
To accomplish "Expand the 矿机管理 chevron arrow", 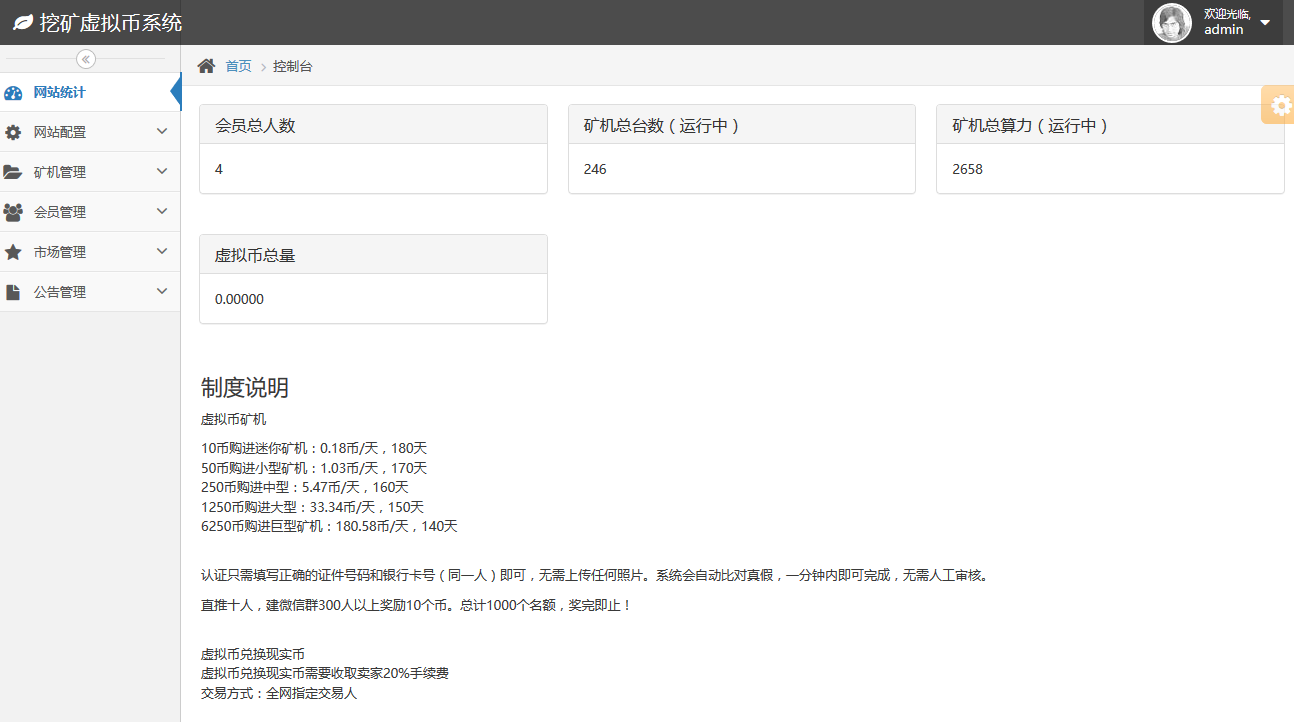I will click(162, 171).
